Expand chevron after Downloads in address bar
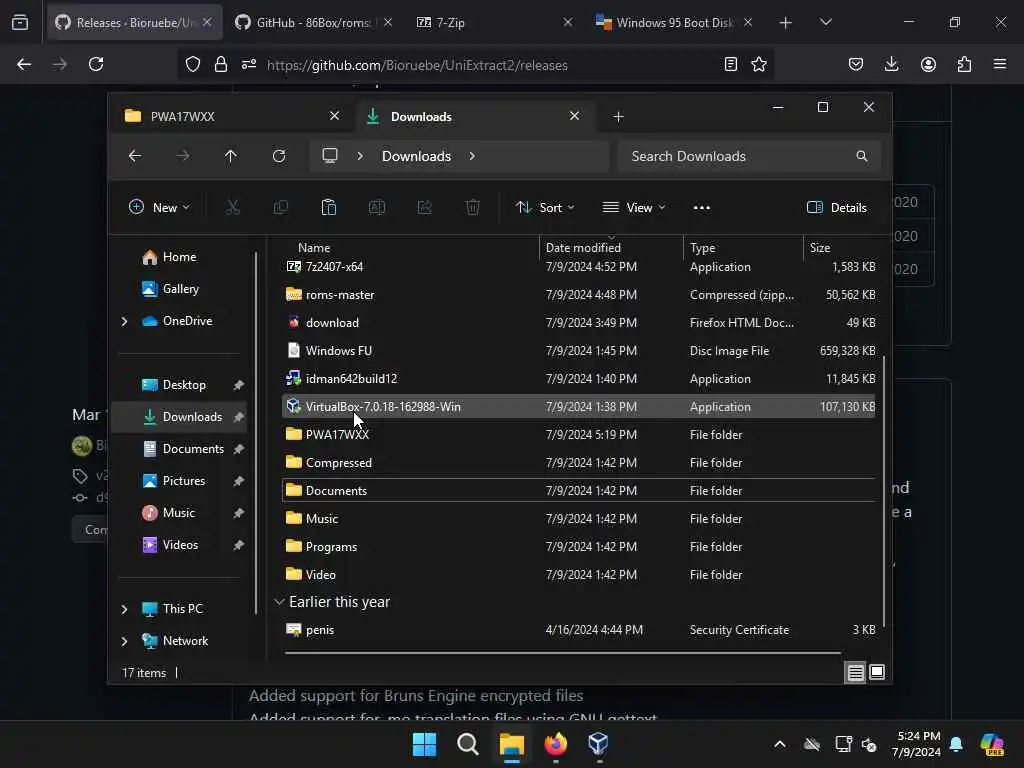Screen dimensions: 1024x768 coord(472,156)
